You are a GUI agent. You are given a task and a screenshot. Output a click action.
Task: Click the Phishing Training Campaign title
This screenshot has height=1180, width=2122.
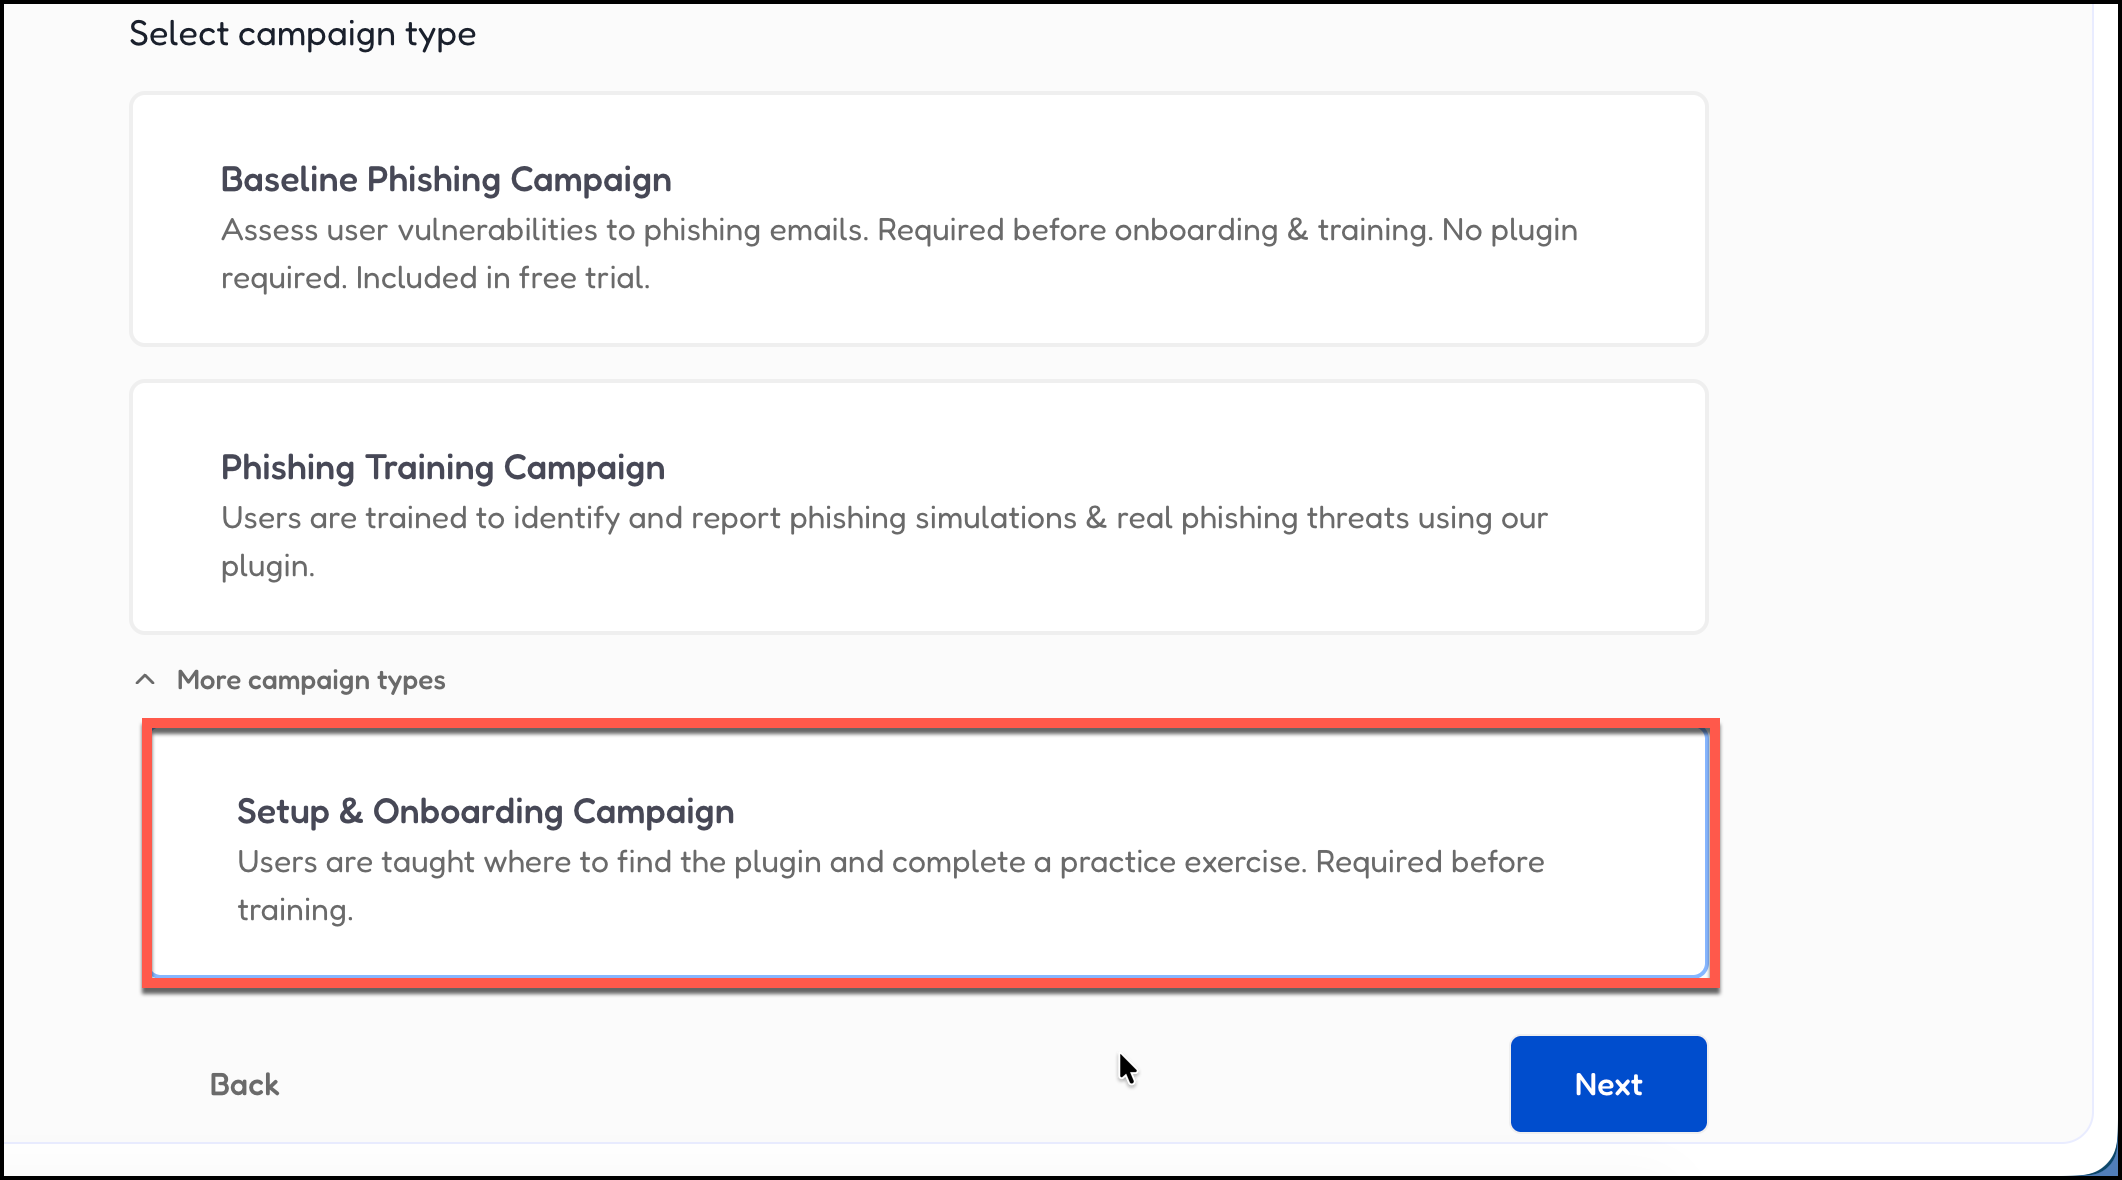443,468
